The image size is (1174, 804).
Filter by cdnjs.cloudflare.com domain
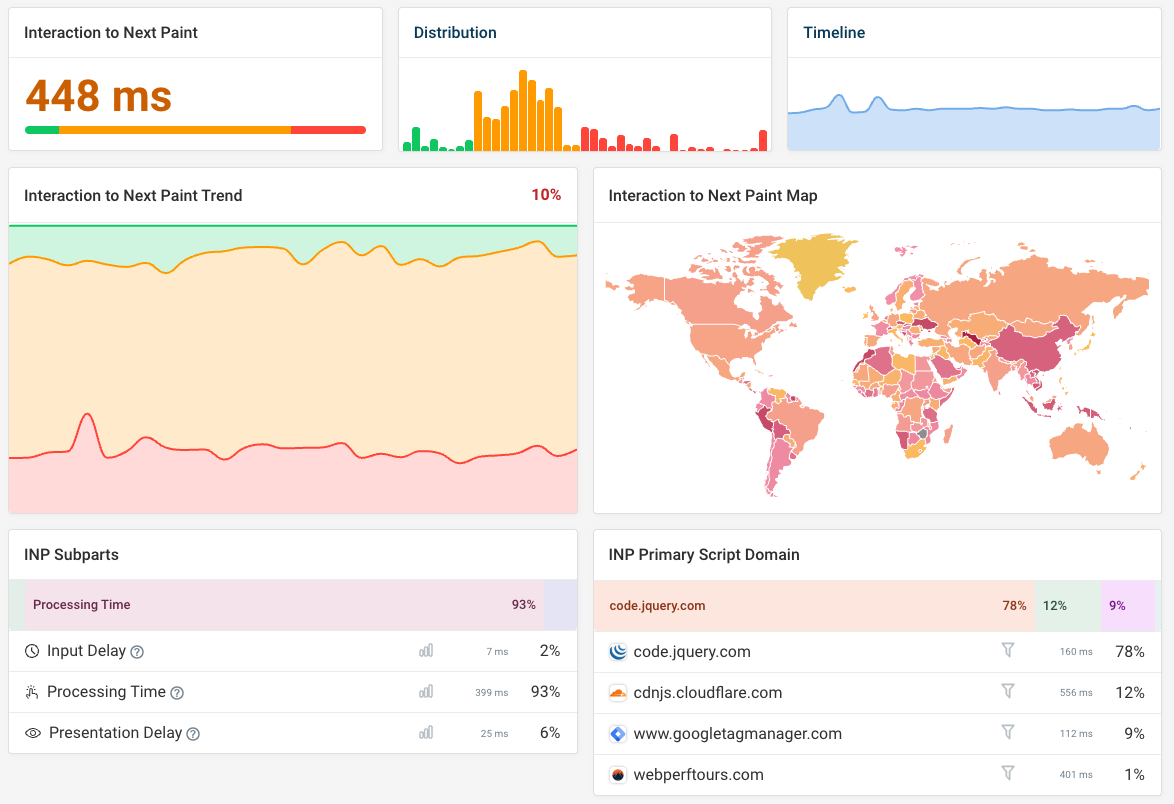coord(1008,692)
